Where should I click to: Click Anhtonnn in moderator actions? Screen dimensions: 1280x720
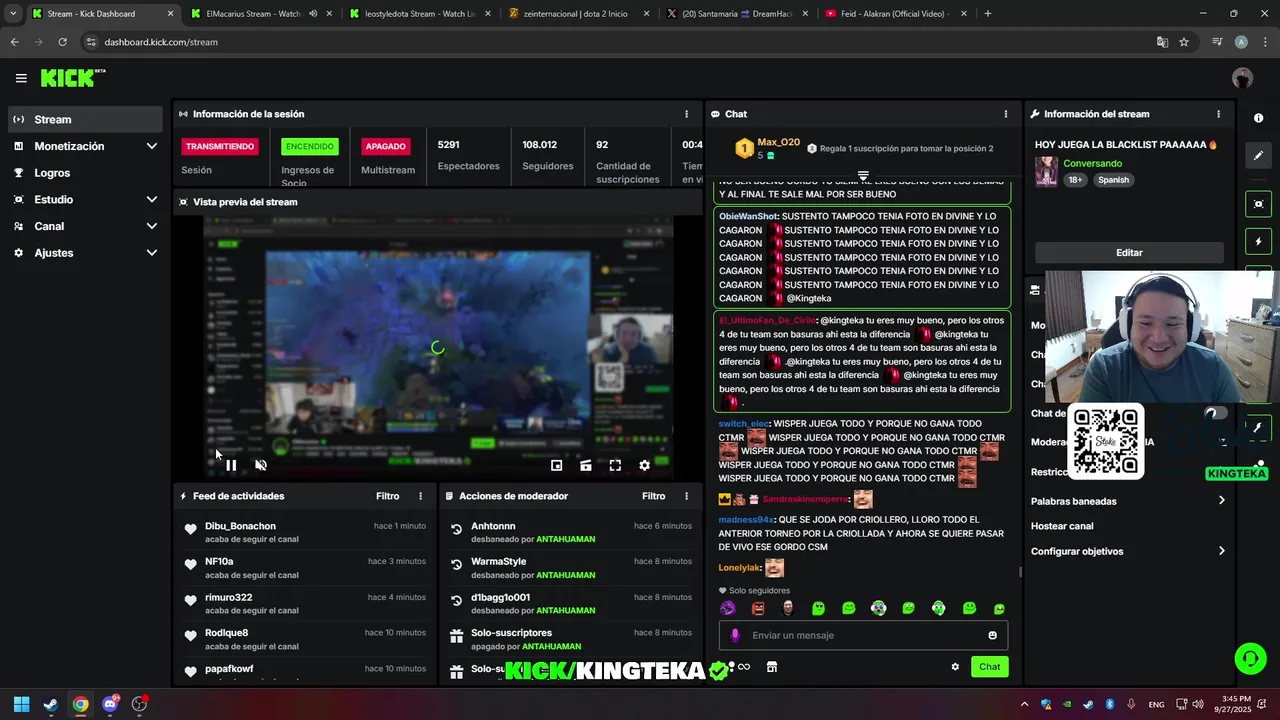tap(493, 526)
